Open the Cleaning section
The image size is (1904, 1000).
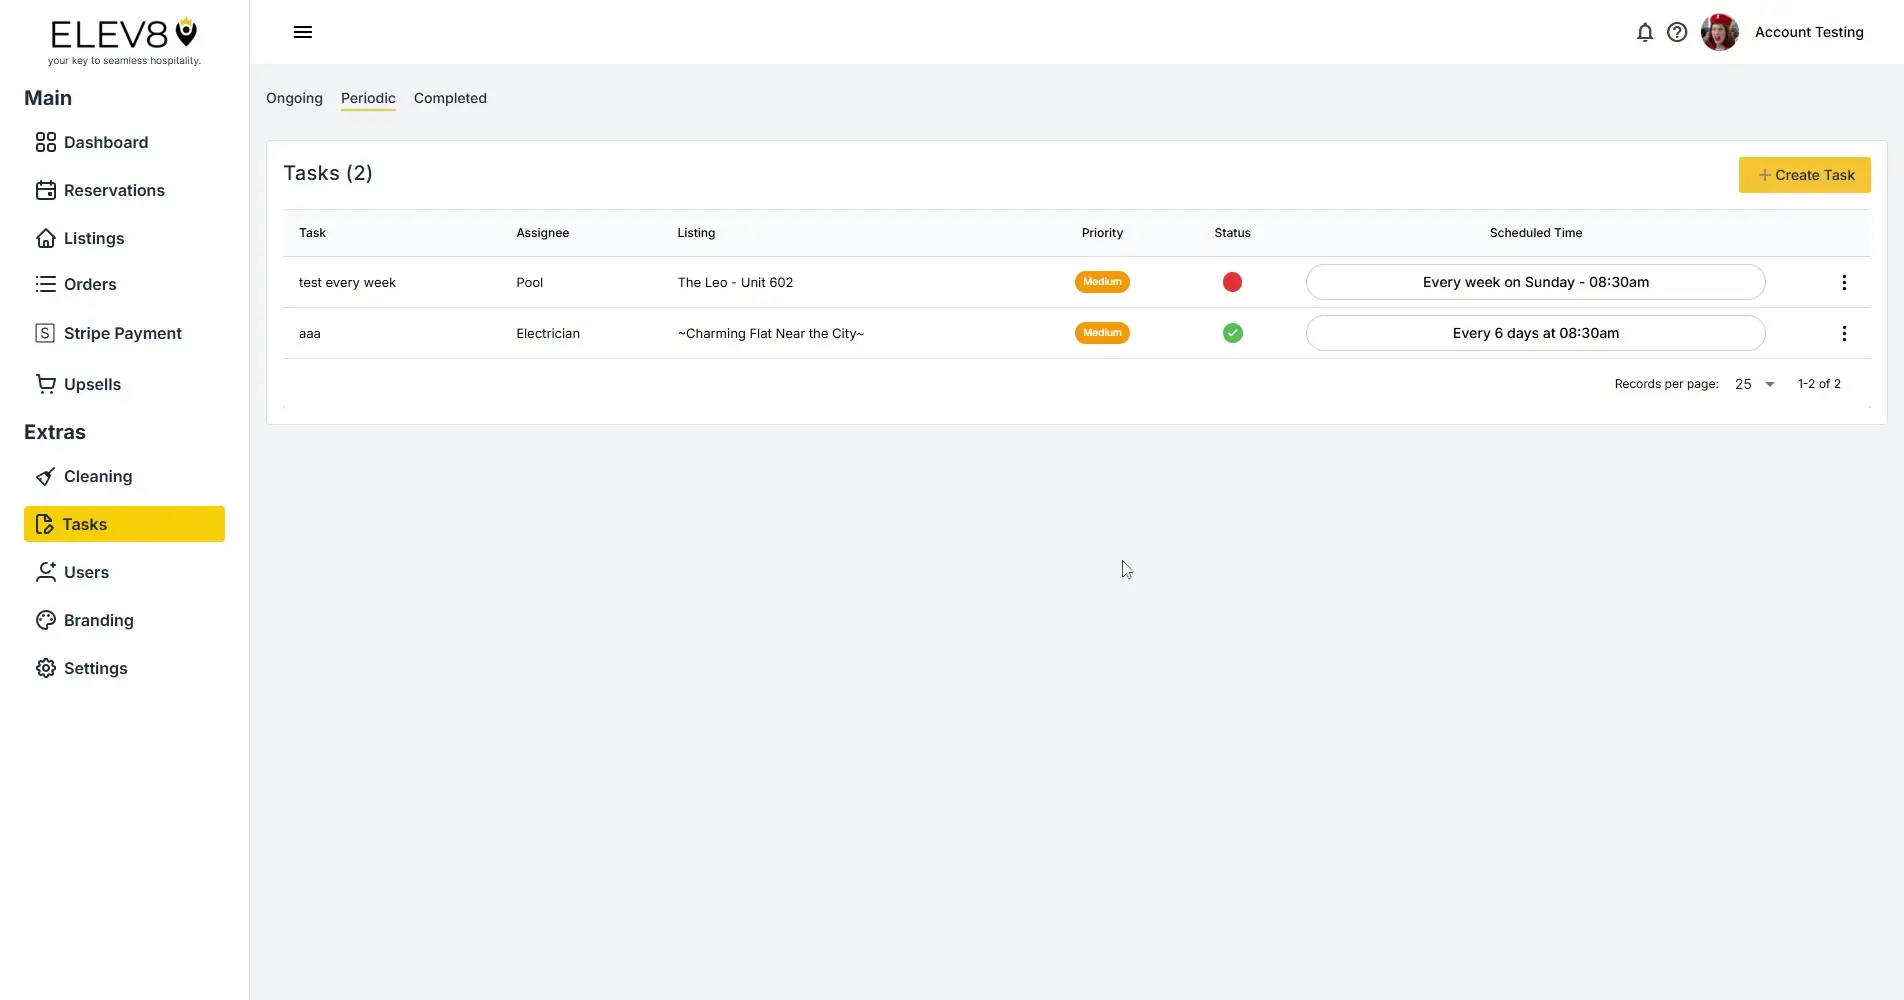[97, 476]
